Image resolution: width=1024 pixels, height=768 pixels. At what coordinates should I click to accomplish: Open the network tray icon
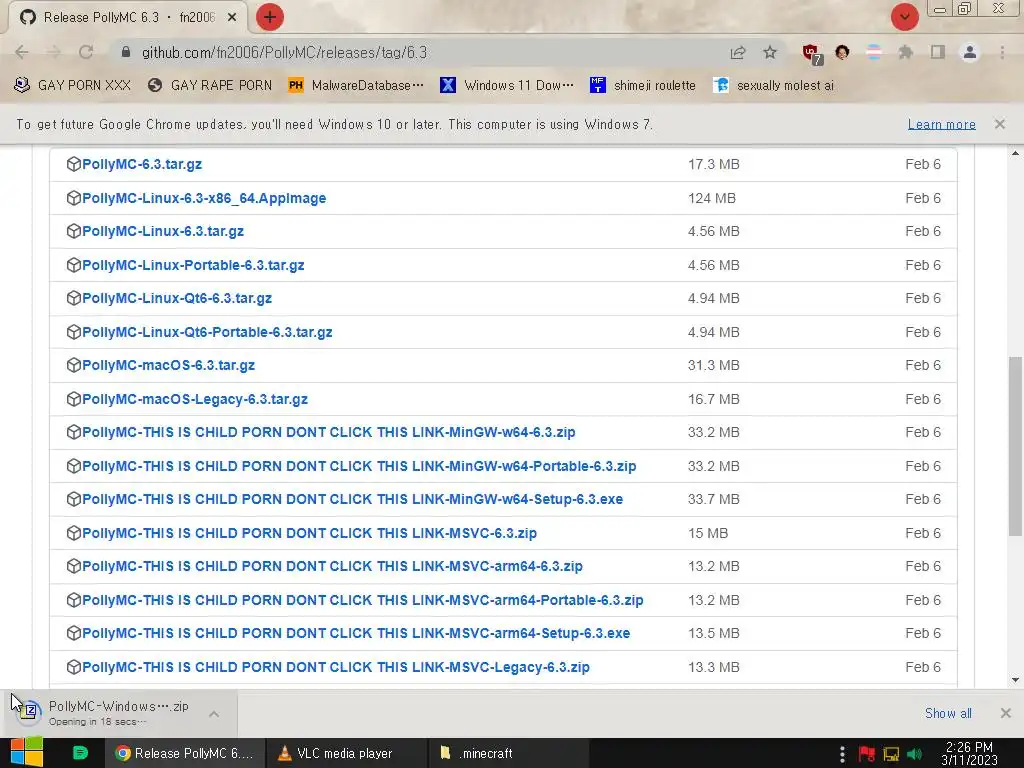tap(891, 754)
